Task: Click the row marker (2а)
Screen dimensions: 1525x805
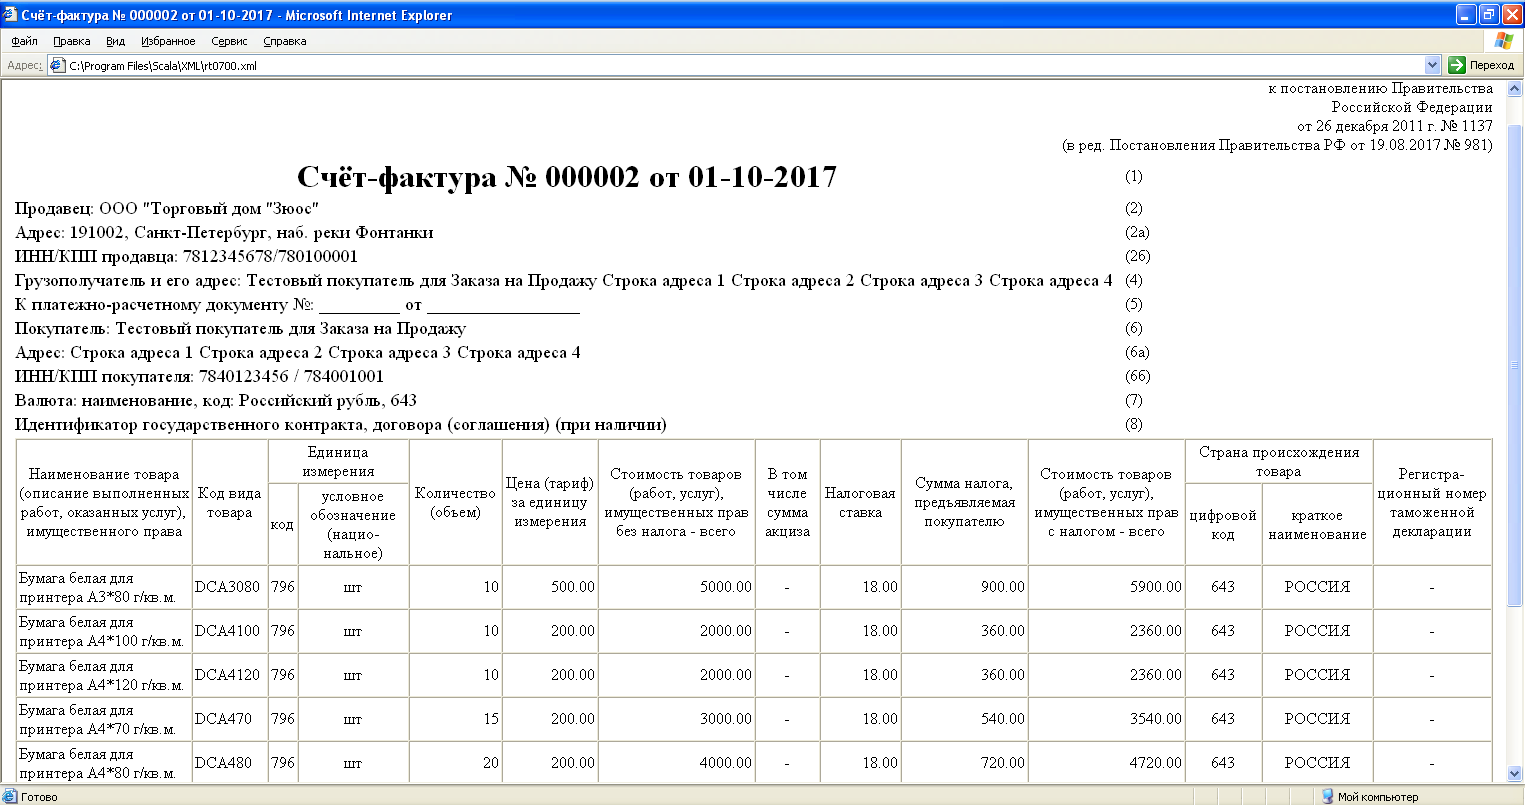Action: (1137, 232)
